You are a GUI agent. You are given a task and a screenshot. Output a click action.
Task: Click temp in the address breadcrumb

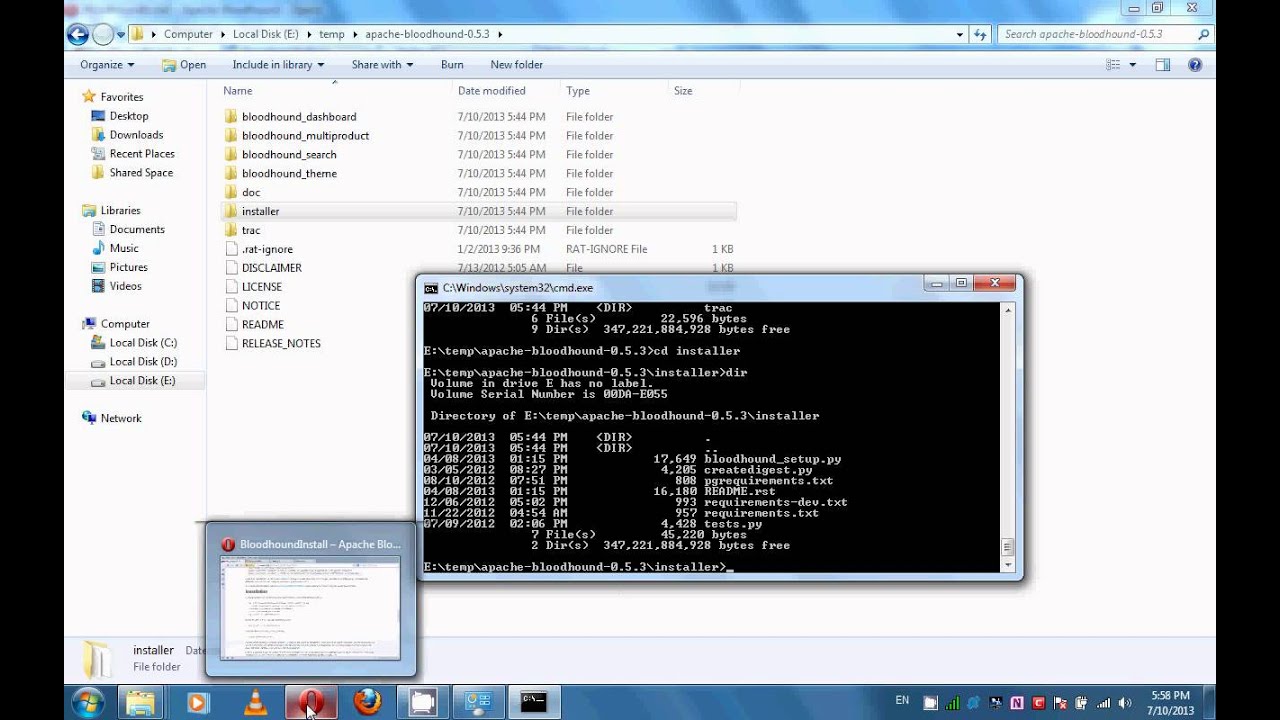click(331, 34)
